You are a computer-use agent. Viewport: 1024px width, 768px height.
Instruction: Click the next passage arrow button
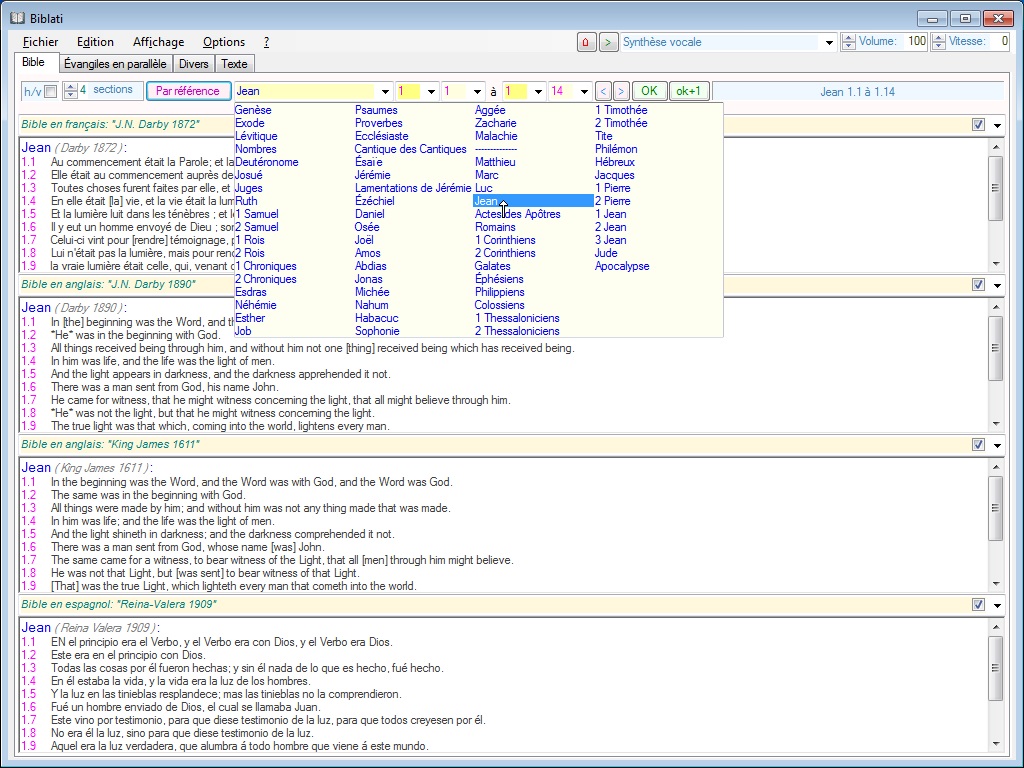coord(621,91)
